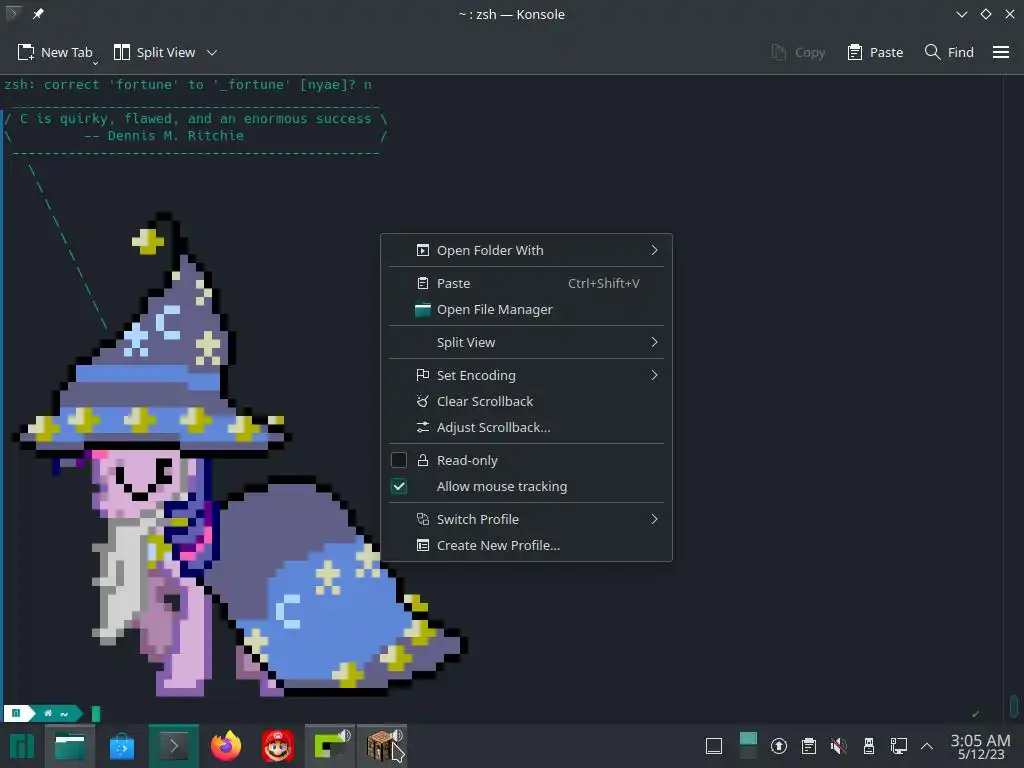Expand hidden system tray icons
The width and height of the screenshot is (1024, 768).
point(927,746)
